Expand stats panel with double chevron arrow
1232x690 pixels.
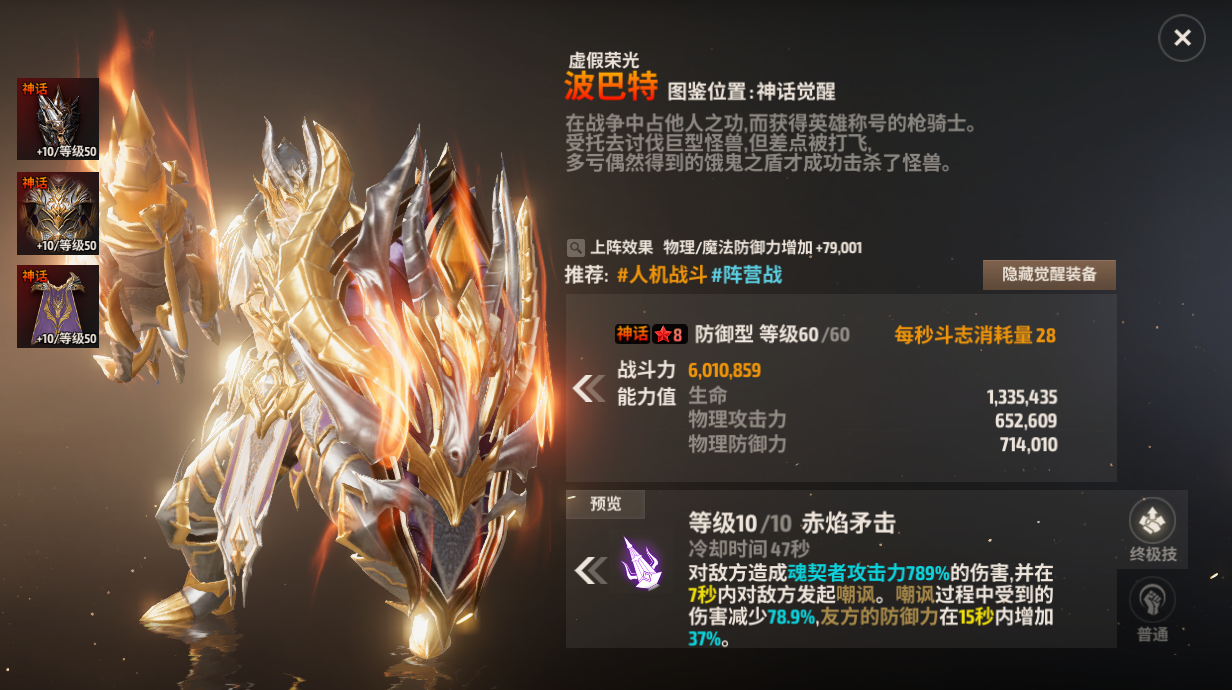(x=589, y=388)
